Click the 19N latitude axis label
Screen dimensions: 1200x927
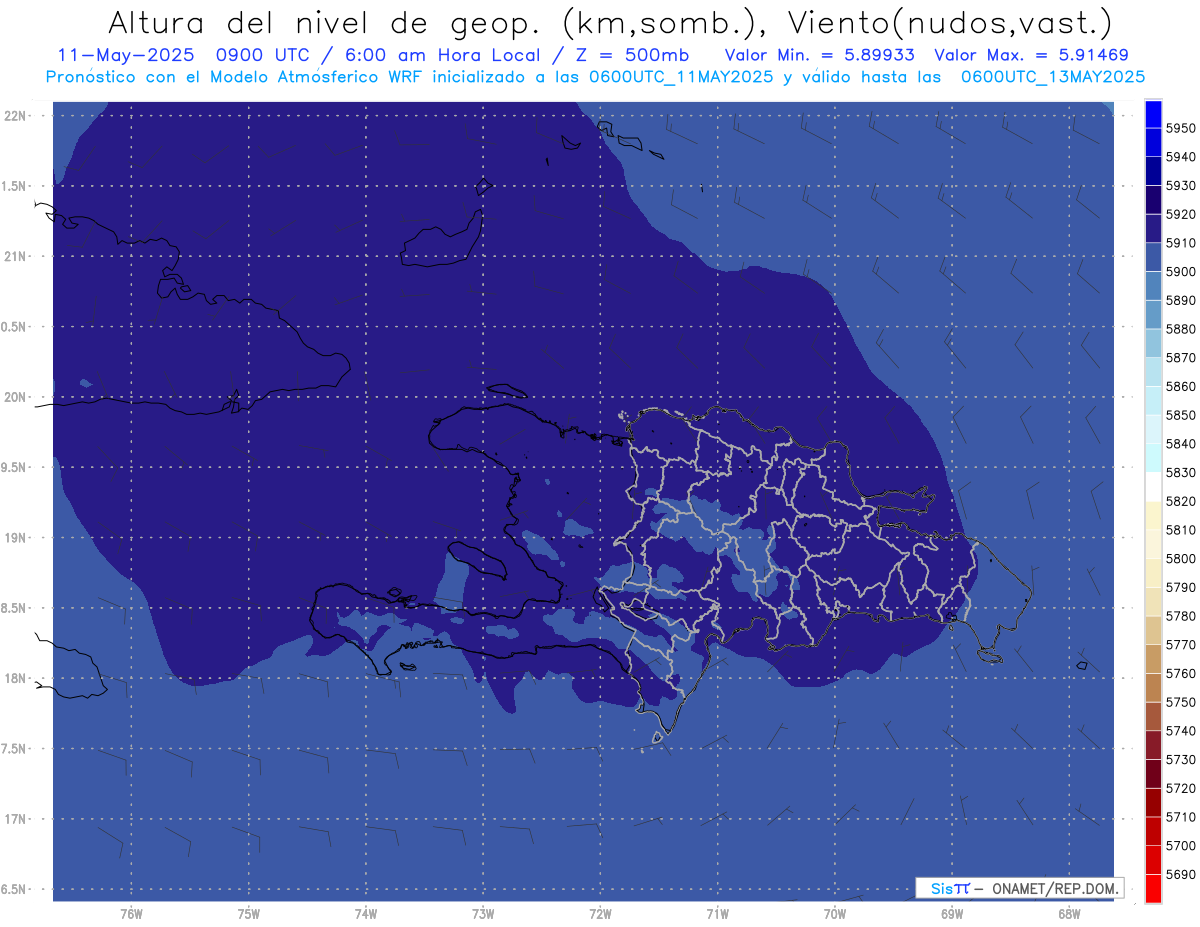coord(16,537)
